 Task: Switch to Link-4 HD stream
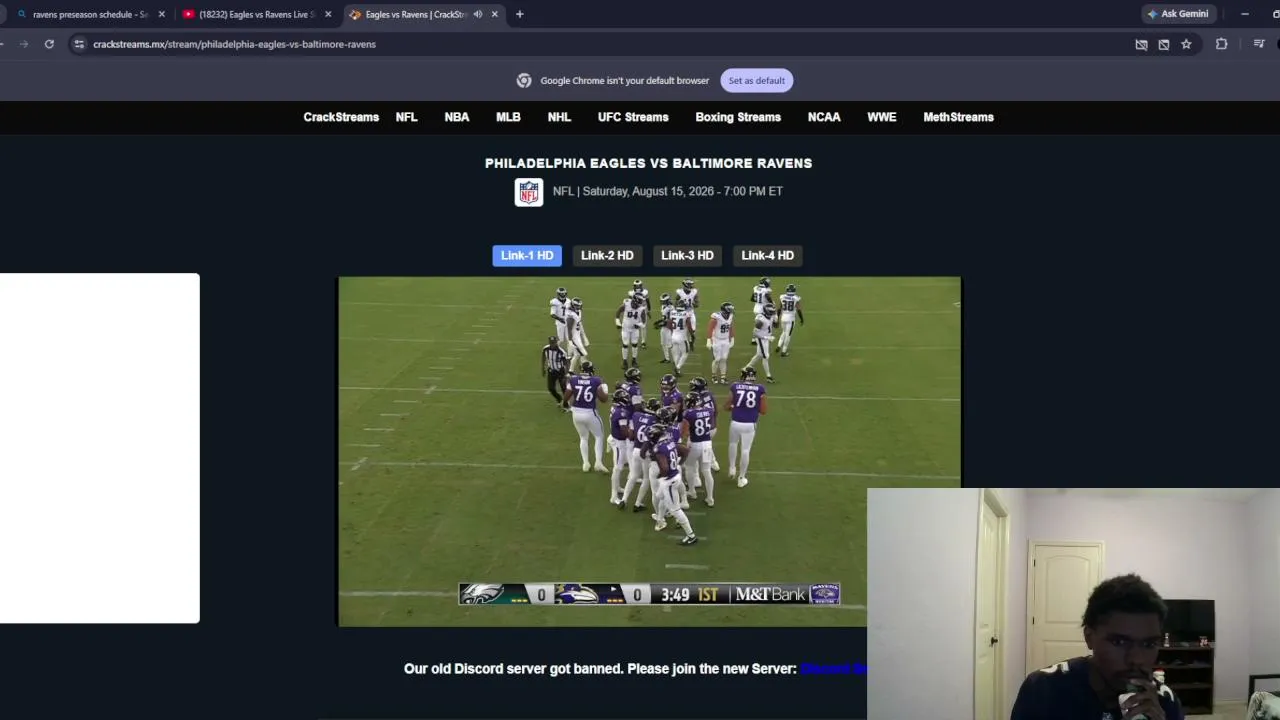[x=768, y=256]
